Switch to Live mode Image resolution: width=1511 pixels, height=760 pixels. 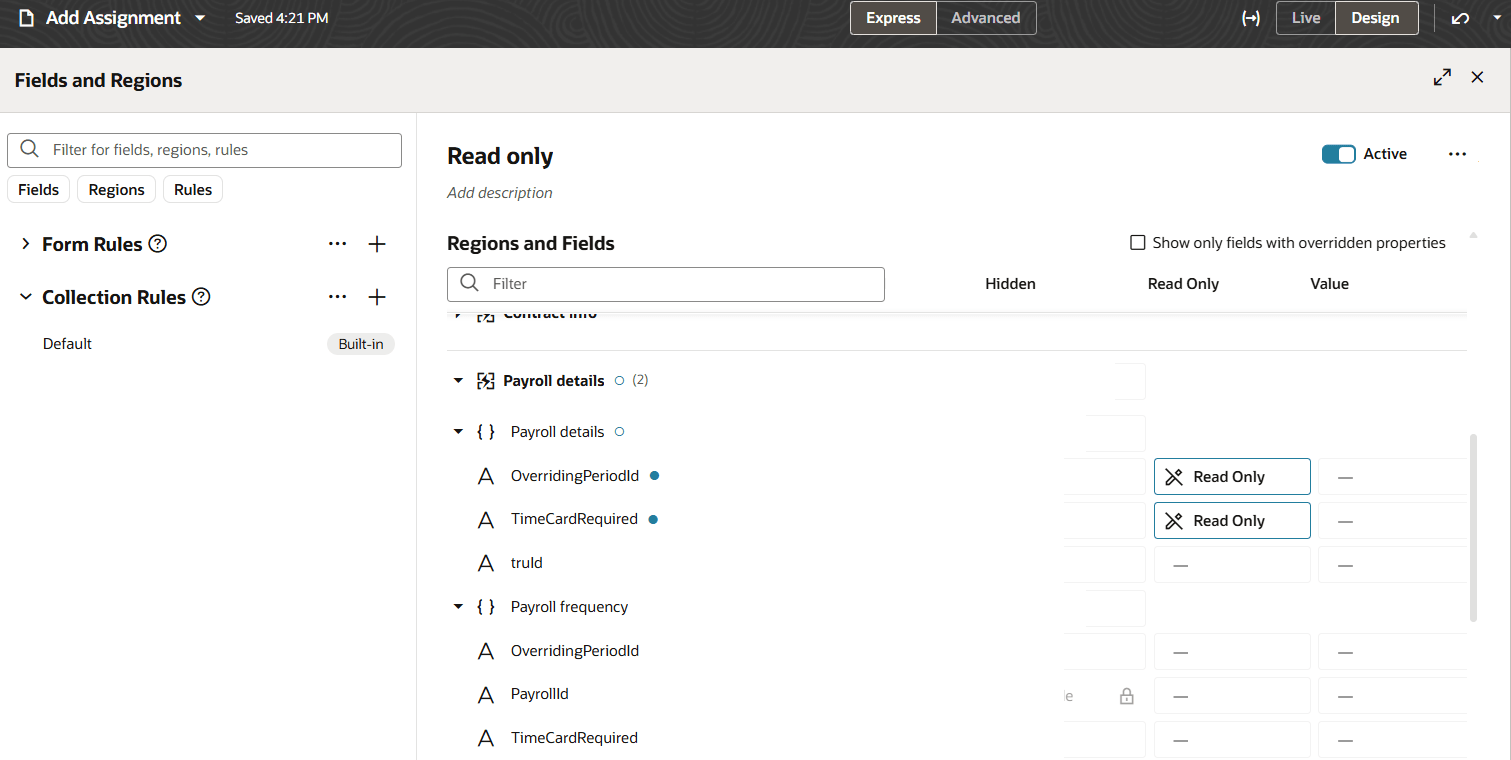1305,17
